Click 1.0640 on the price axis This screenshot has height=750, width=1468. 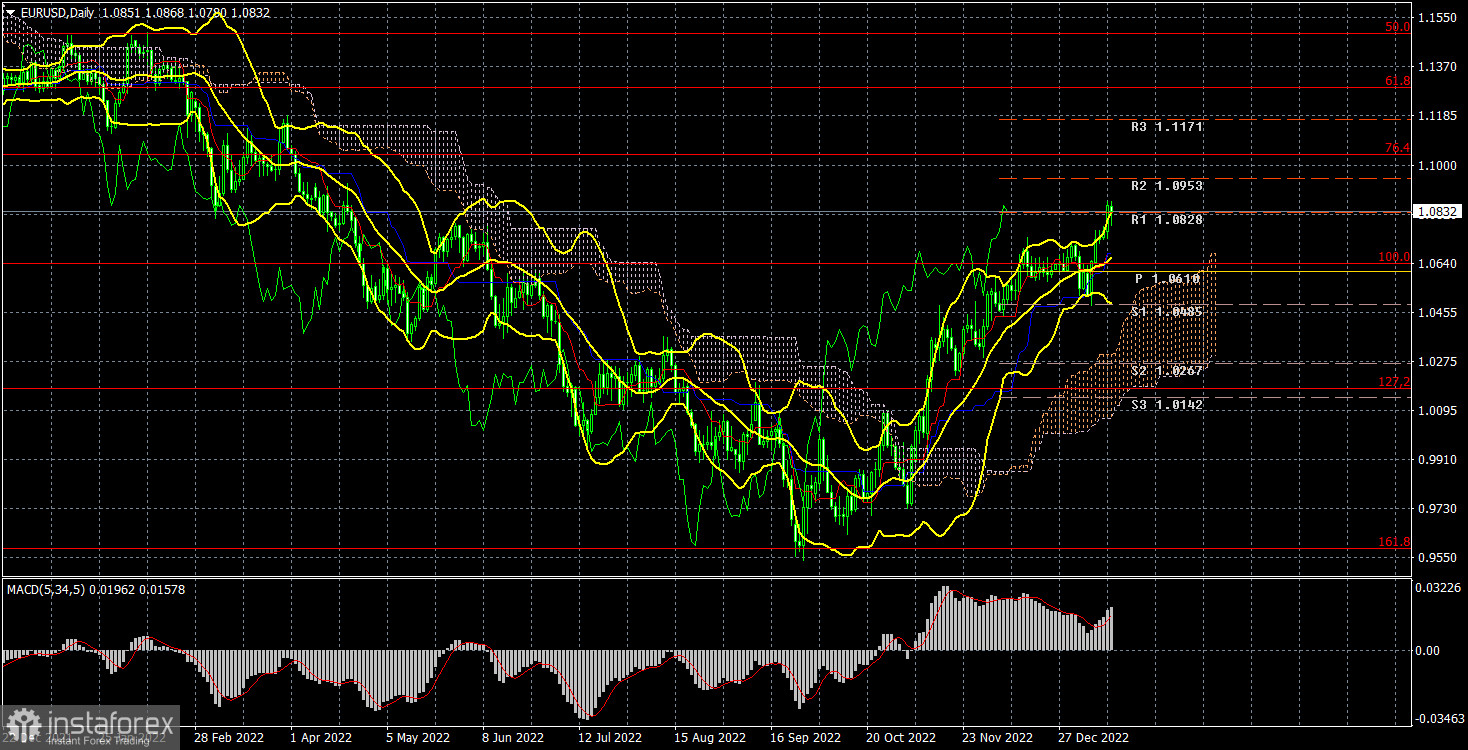point(1439,264)
